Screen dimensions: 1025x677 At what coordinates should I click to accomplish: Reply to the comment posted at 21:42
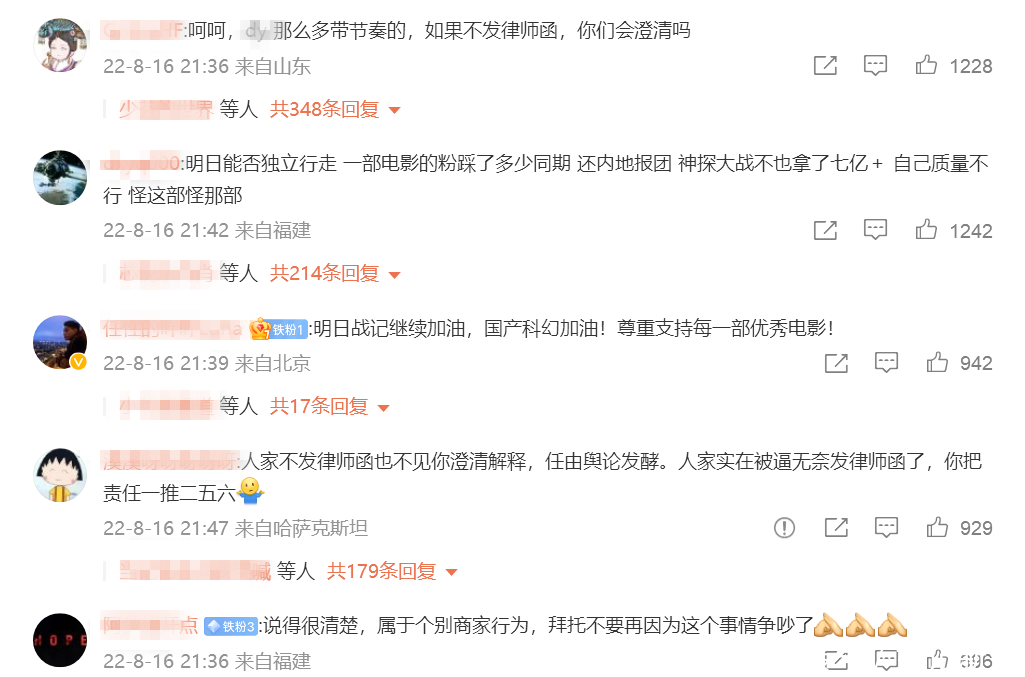(875, 230)
